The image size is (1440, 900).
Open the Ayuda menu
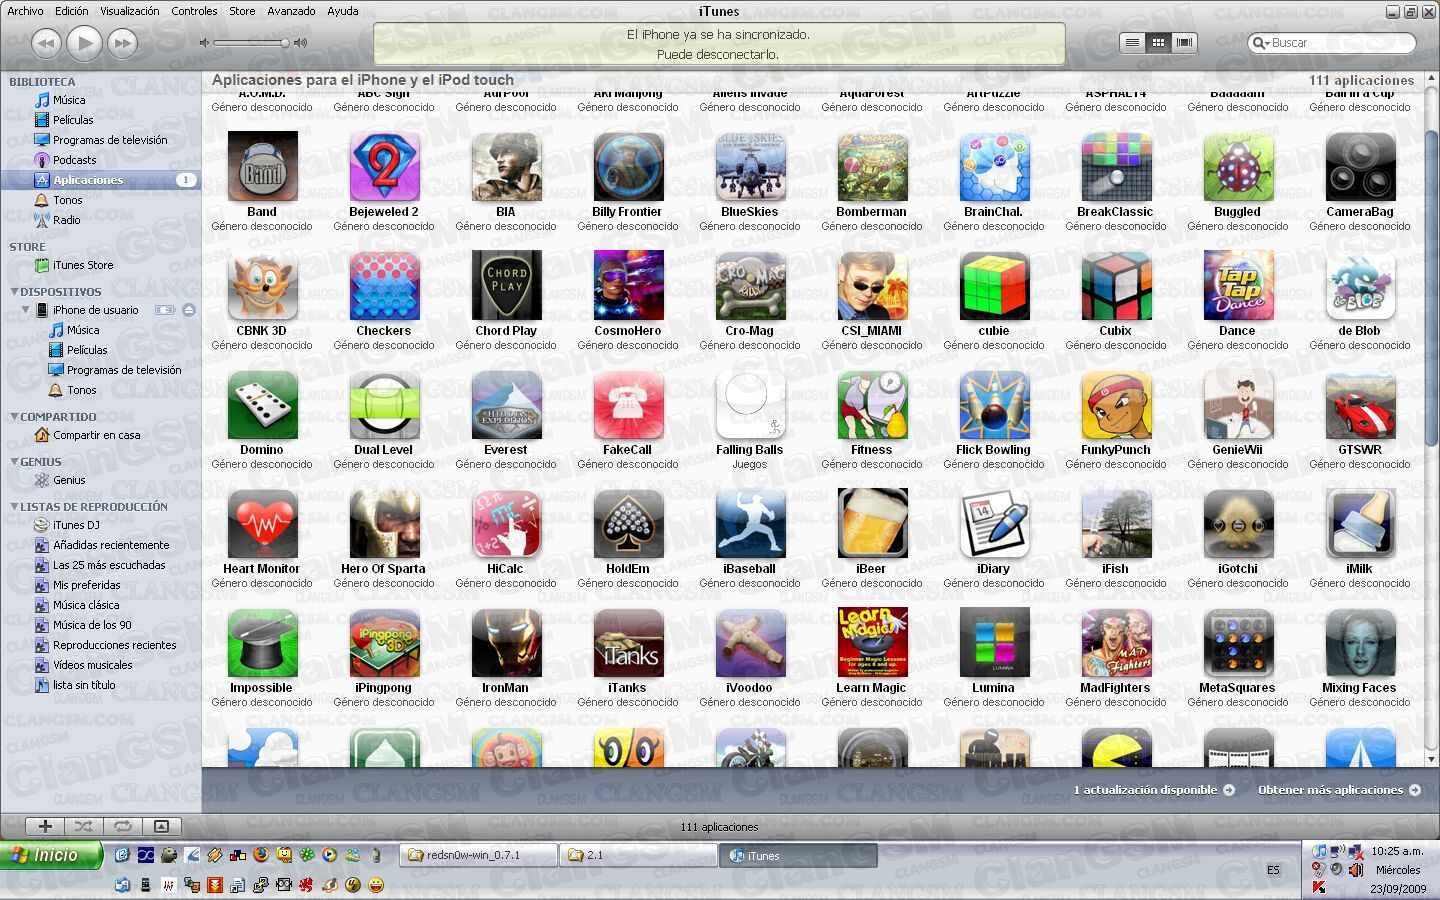point(343,11)
